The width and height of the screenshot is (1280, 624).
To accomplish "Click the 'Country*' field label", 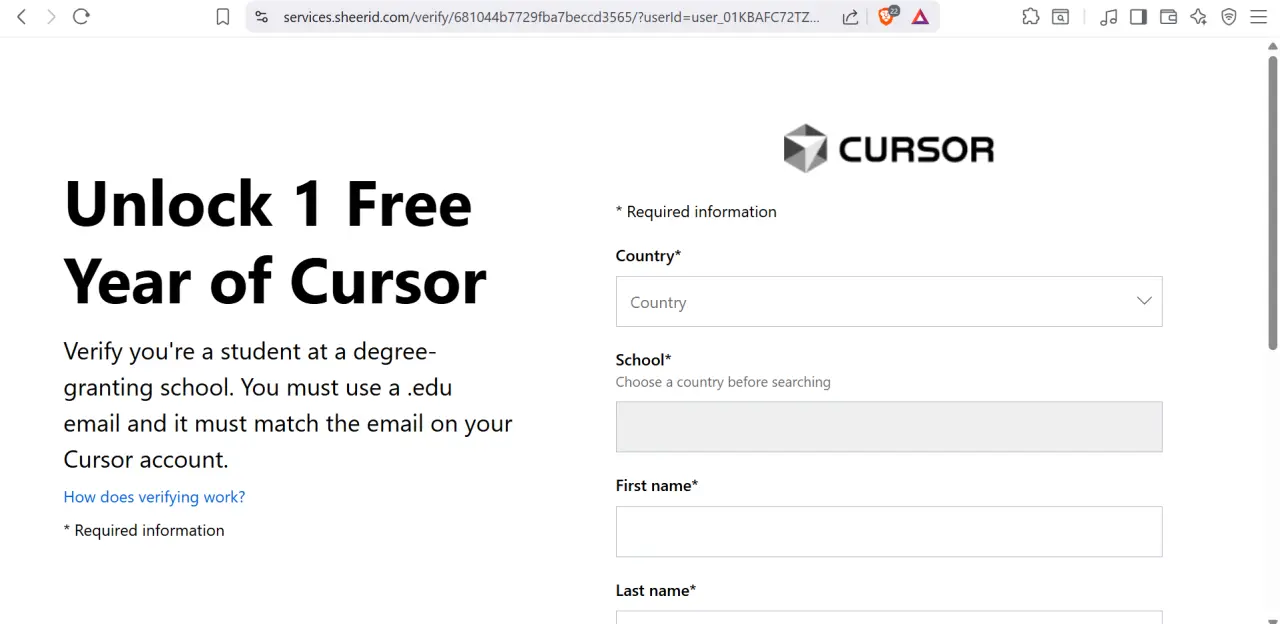I will coord(648,256).
